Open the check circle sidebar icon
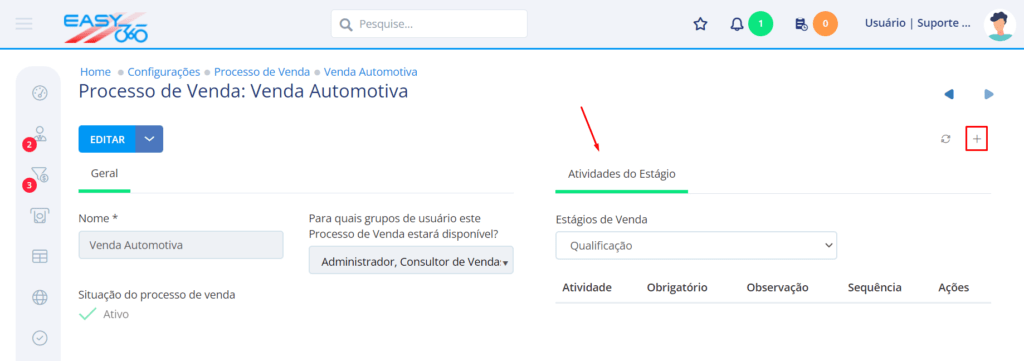Image resolution: width=1024 pixels, height=361 pixels. click(40, 337)
